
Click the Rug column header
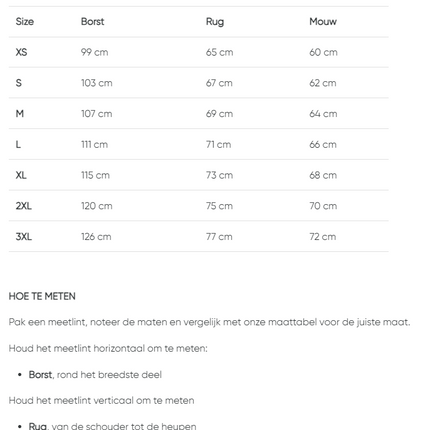click(215, 22)
